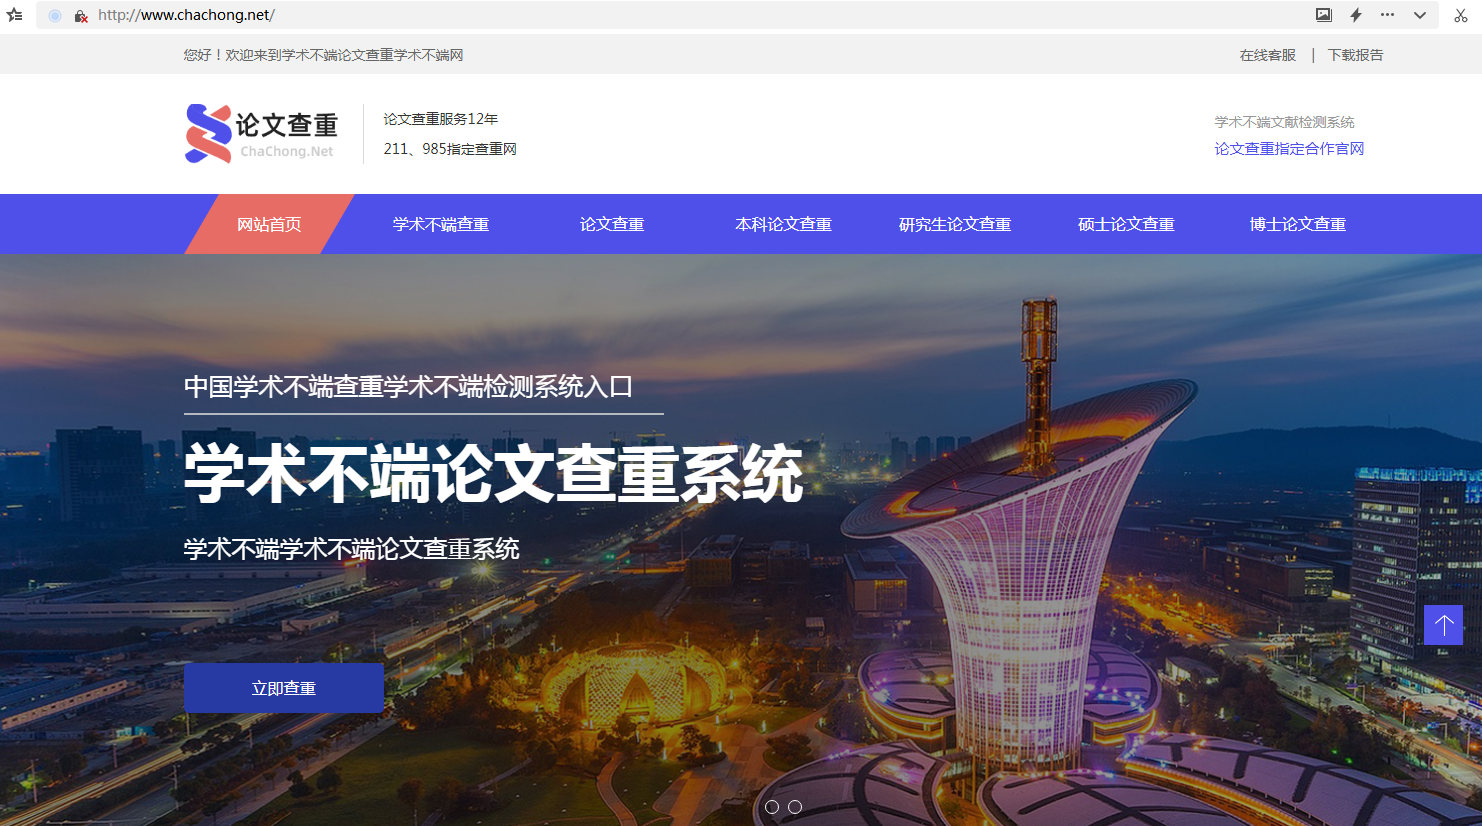
Task: Open the favorites star list icon
Action: click(x=14, y=15)
